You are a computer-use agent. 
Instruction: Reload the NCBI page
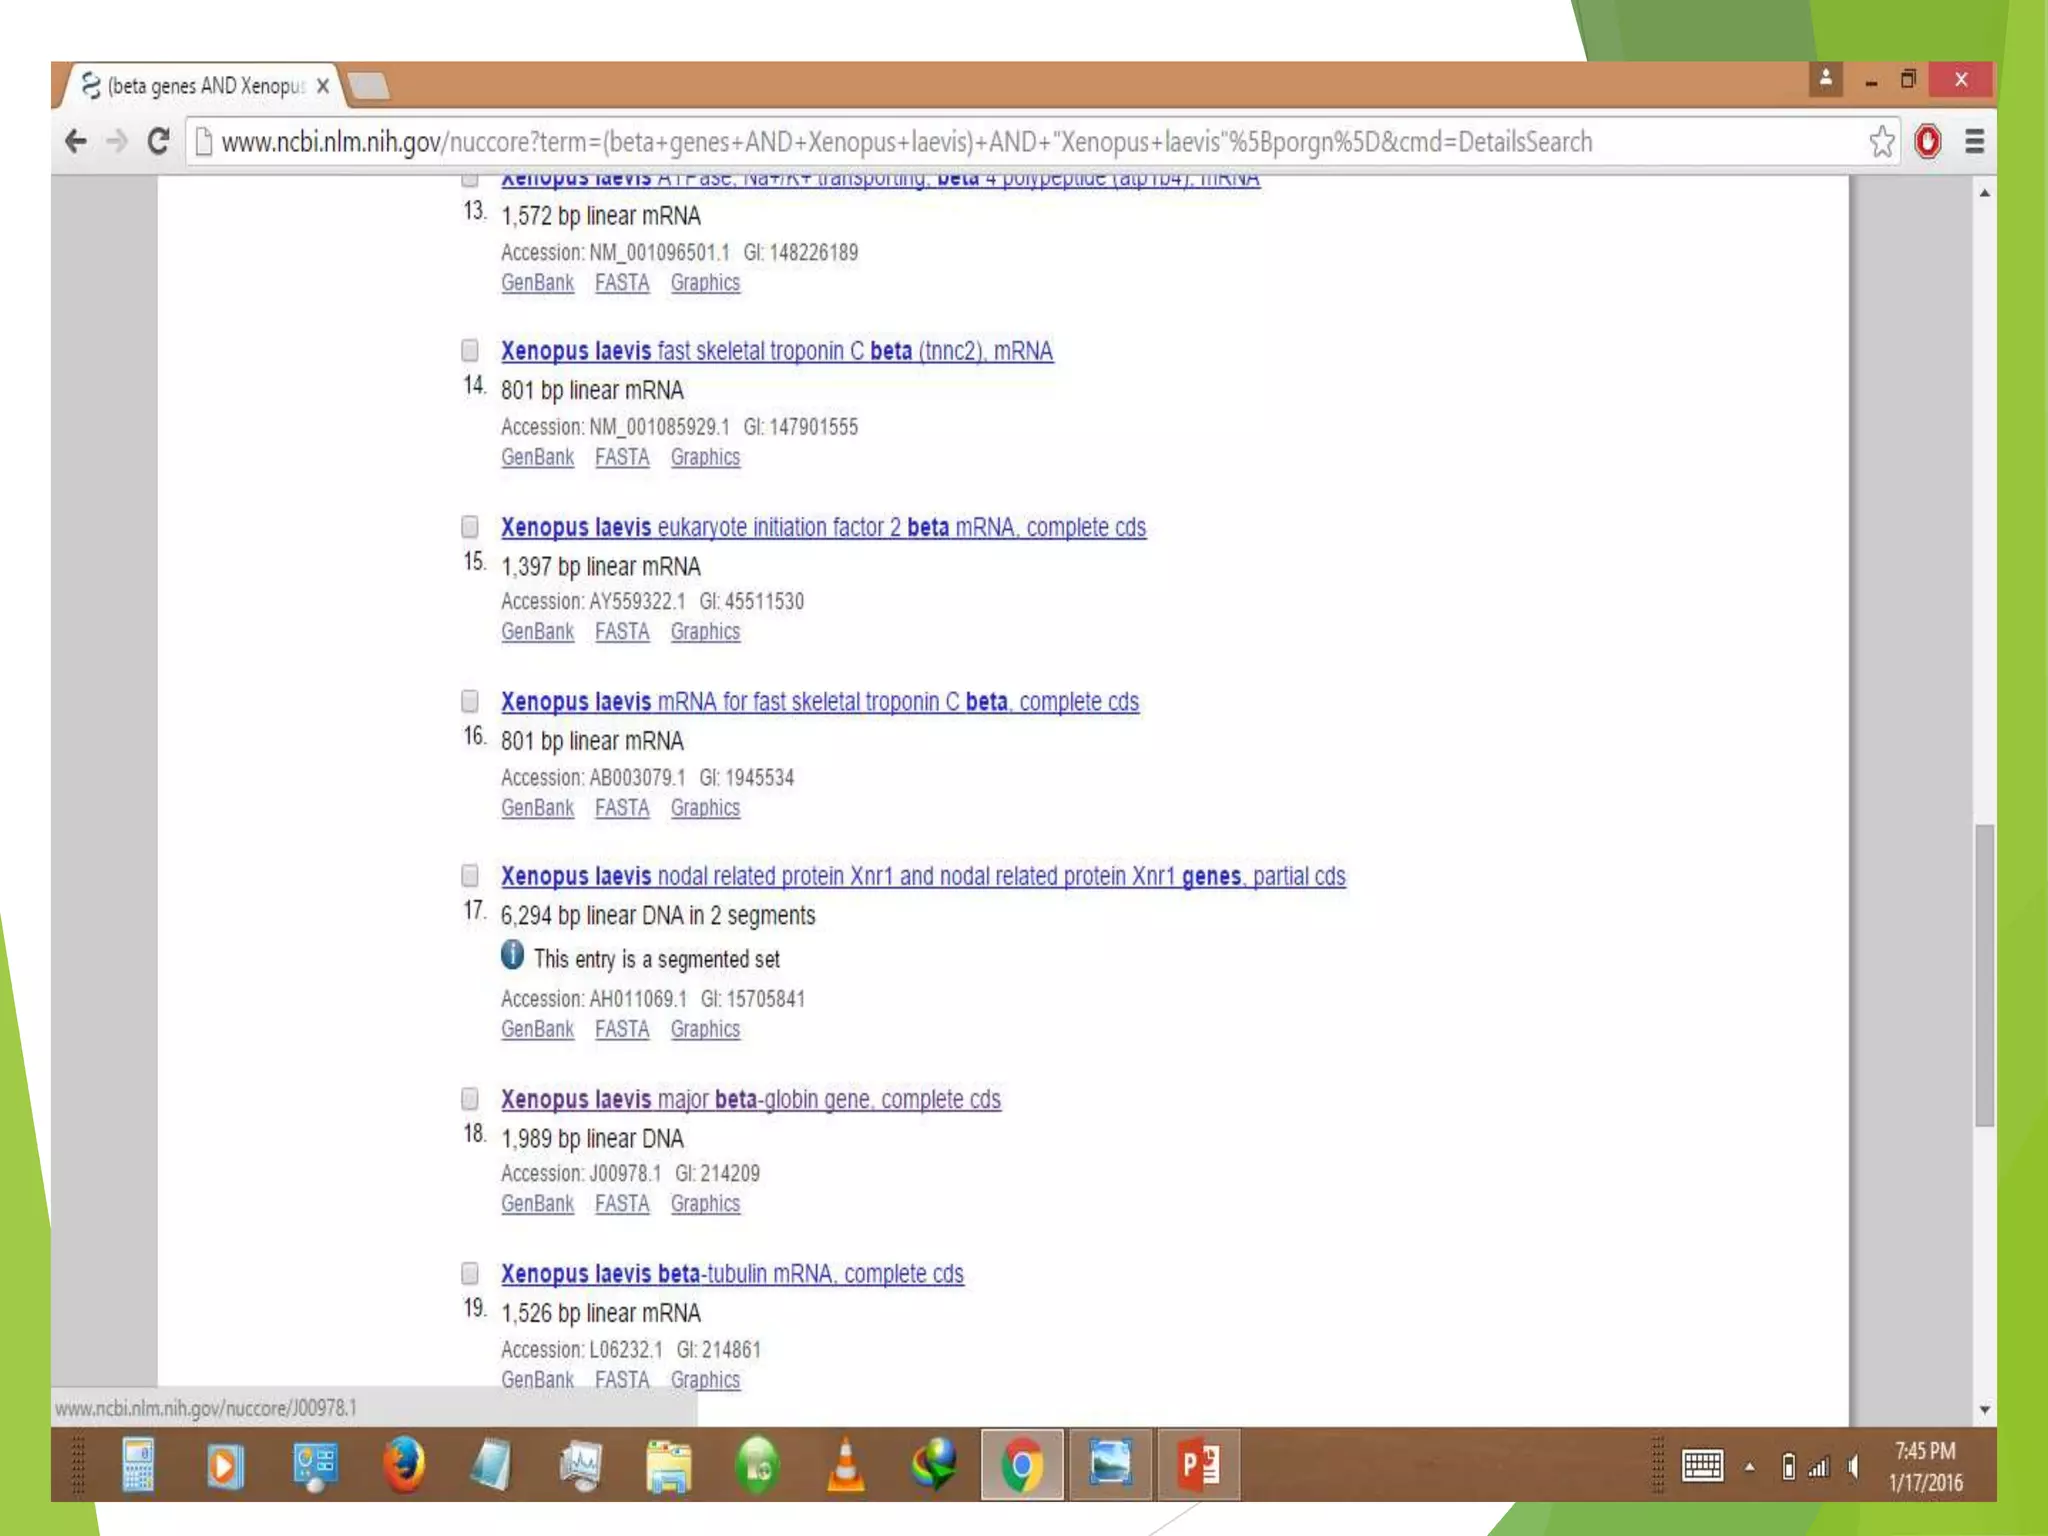tap(157, 141)
